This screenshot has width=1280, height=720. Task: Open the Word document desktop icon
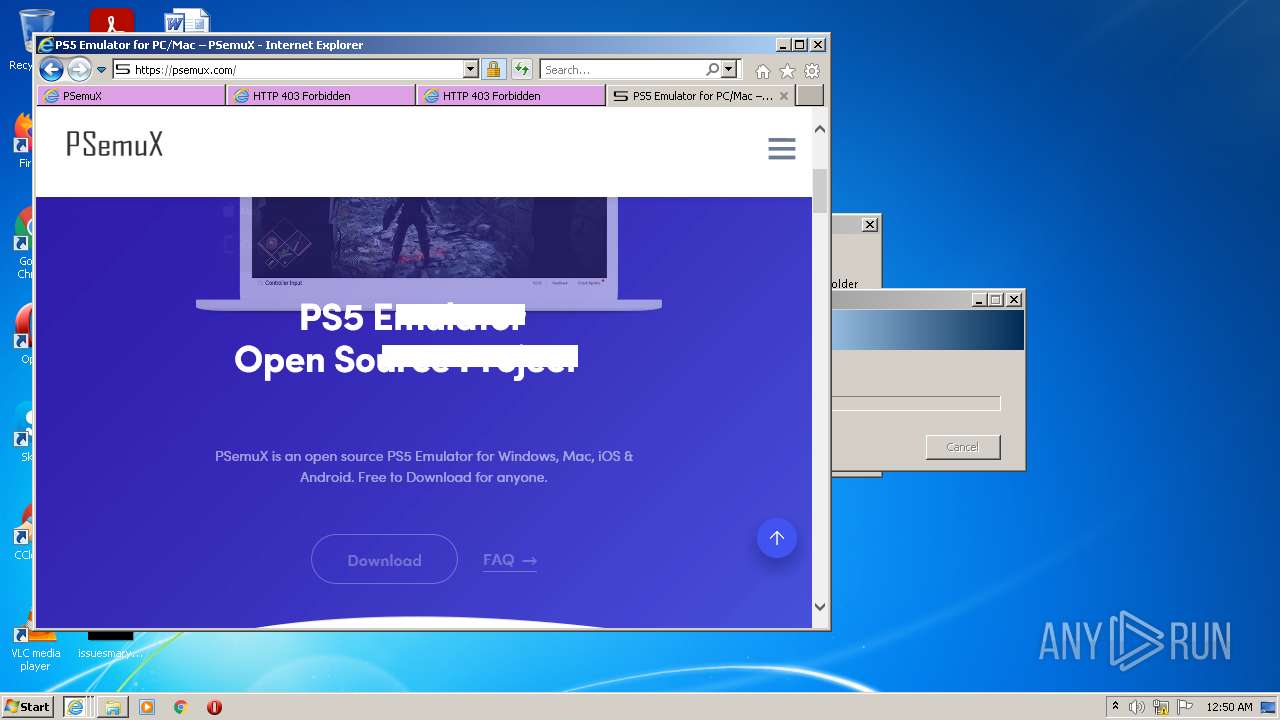pos(187,20)
